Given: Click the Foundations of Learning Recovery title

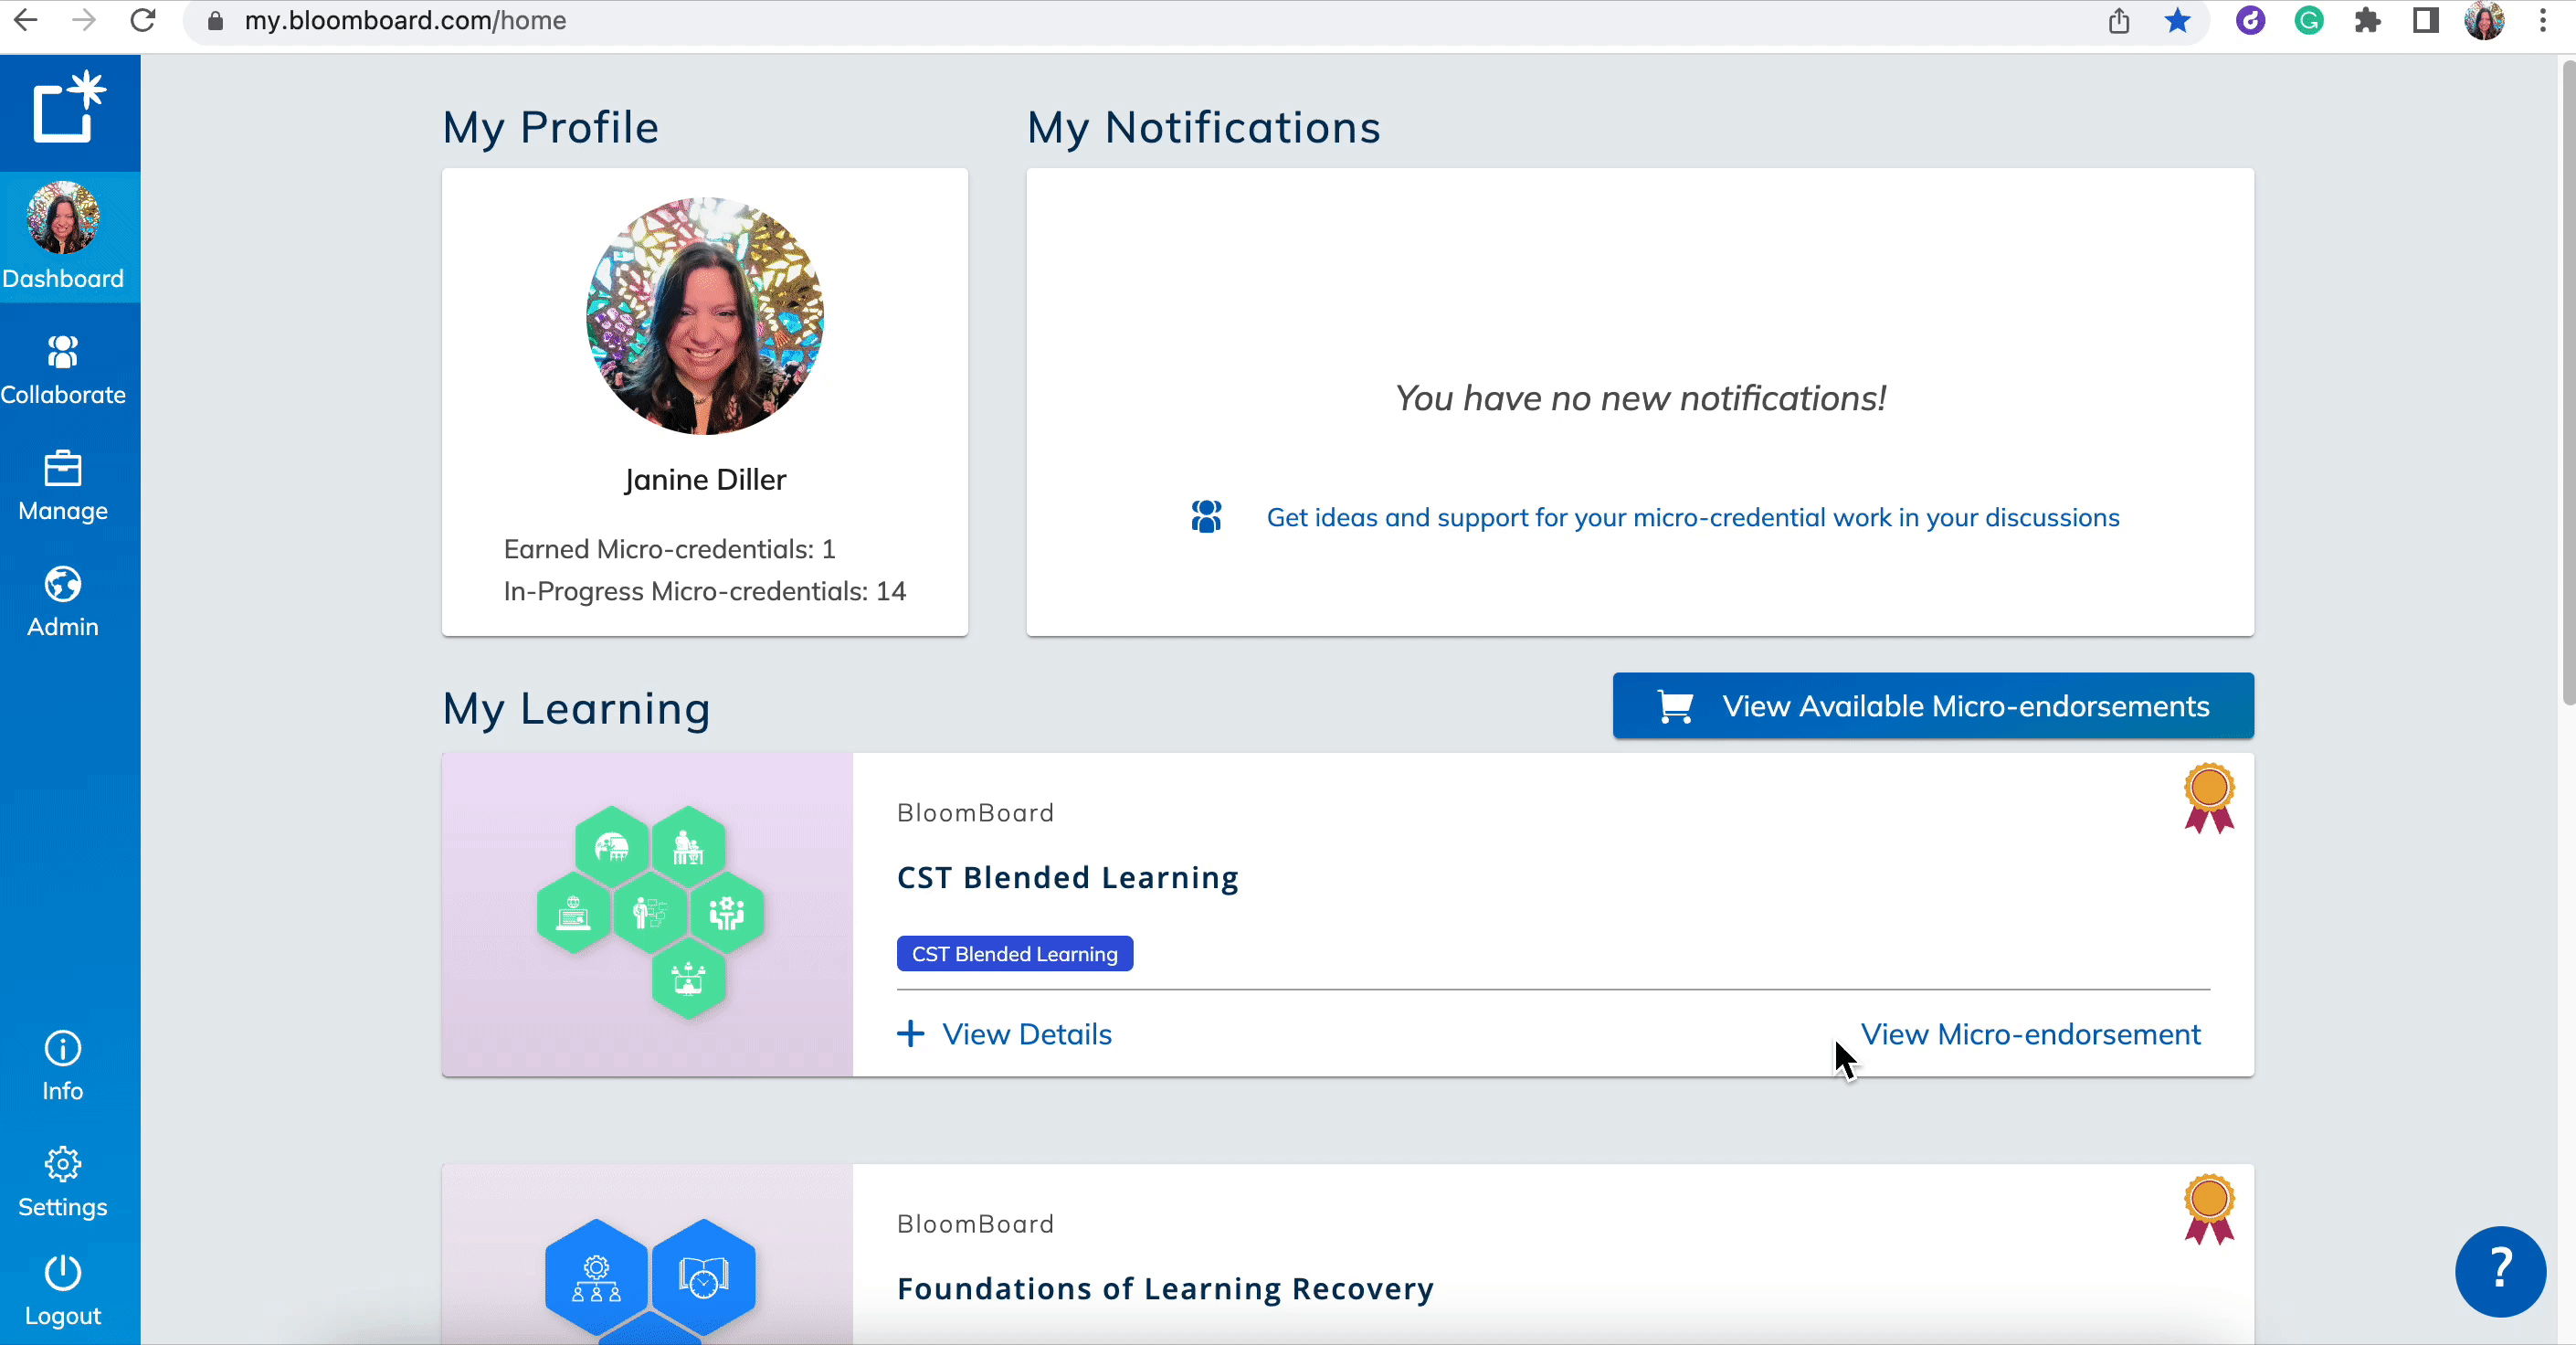Looking at the screenshot, I should (x=1165, y=1289).
